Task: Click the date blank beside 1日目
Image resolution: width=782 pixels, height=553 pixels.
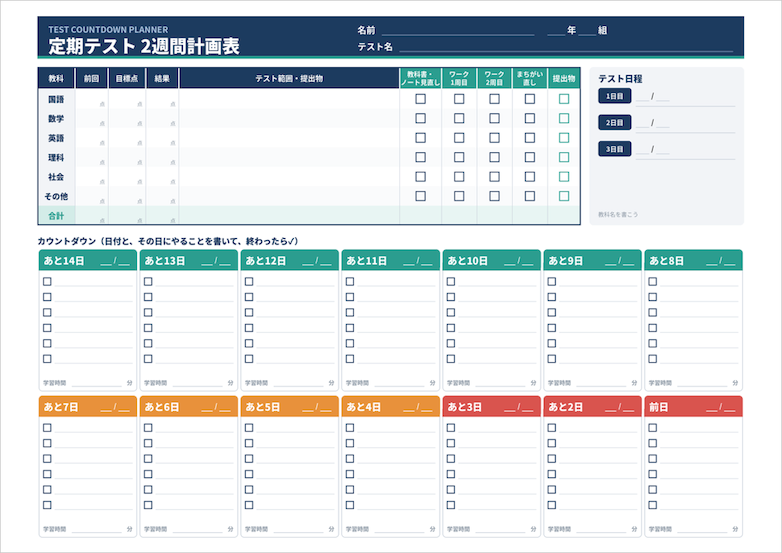Action: (652, 96)
